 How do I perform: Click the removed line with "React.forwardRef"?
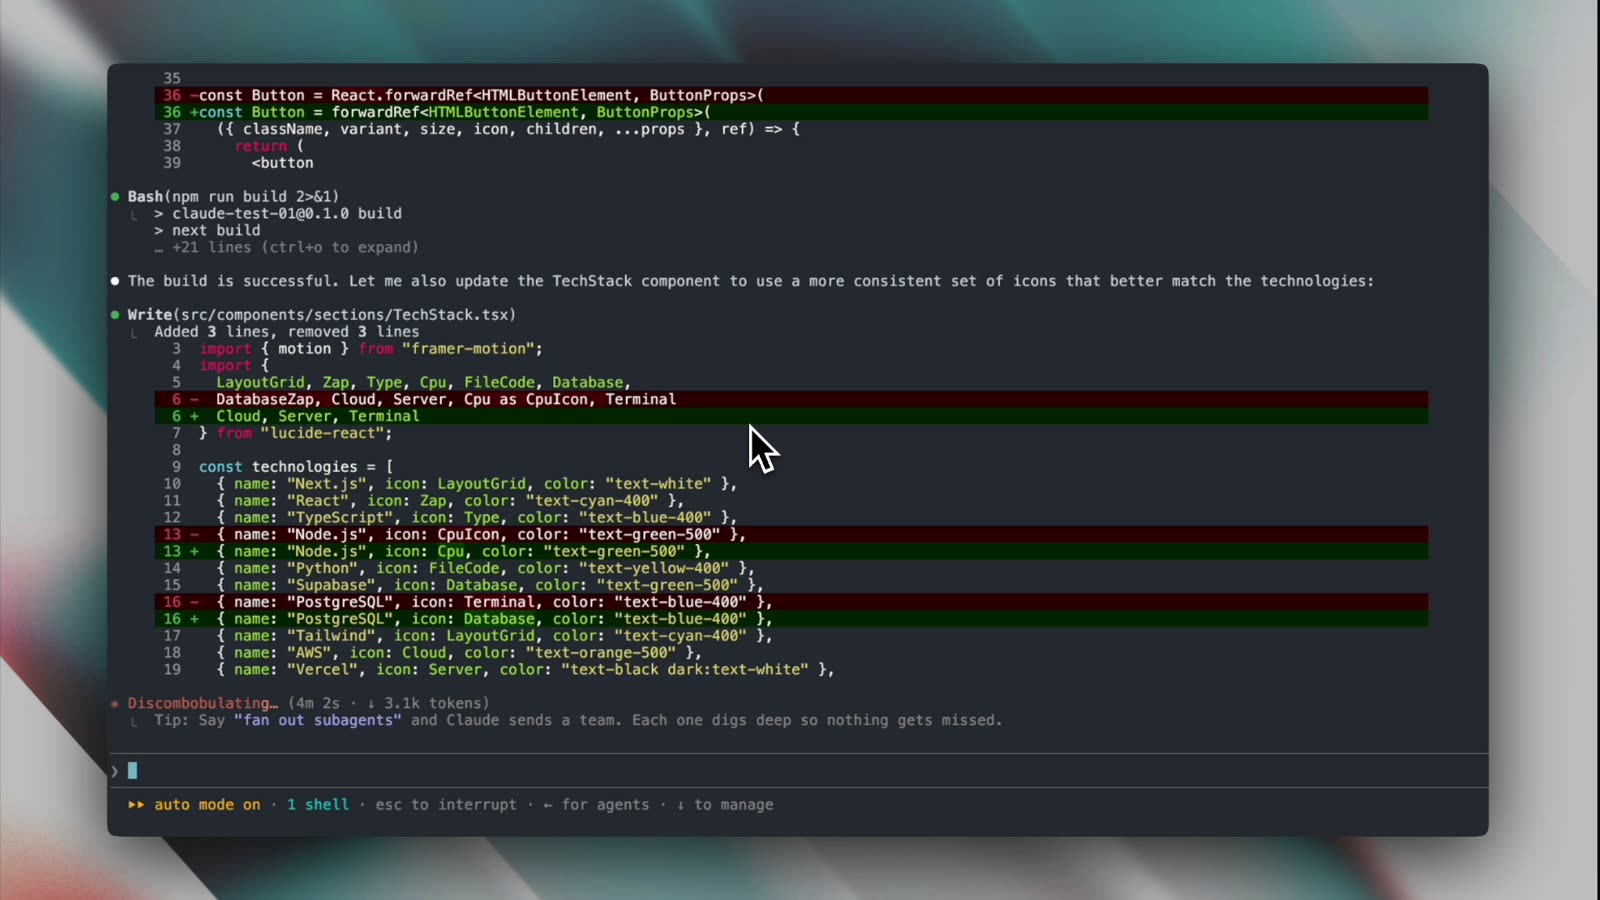[x=791, y=95]
